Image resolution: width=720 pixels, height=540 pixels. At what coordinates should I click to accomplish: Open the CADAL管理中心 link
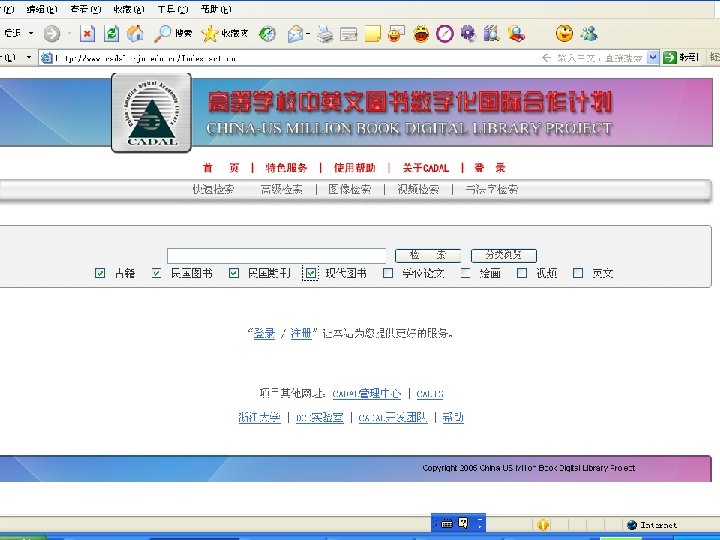366,394
